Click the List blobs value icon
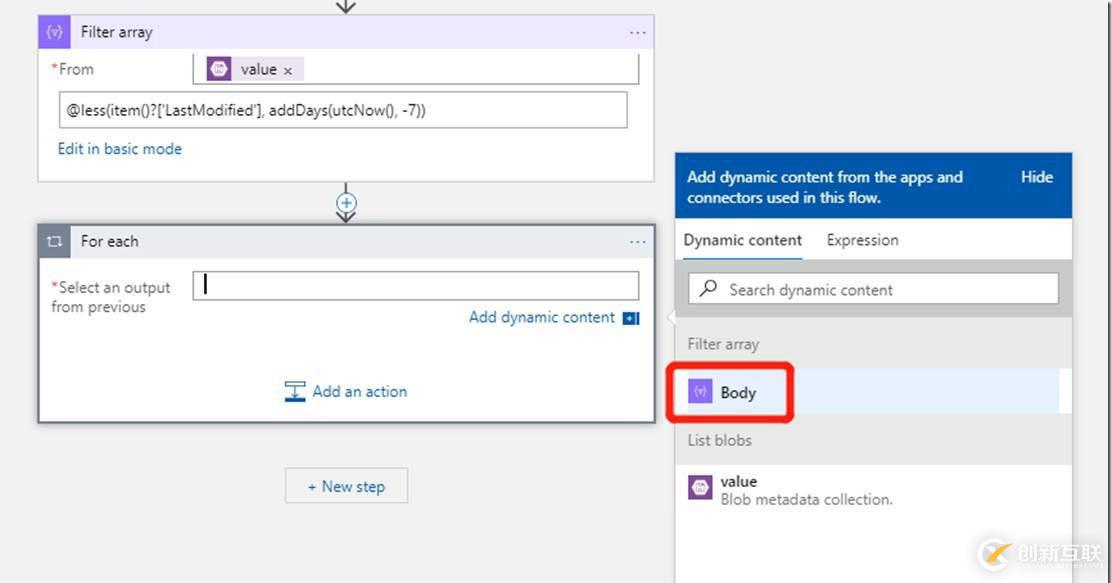This screenshot has height=583, width=1112. [x=700, y=487]
